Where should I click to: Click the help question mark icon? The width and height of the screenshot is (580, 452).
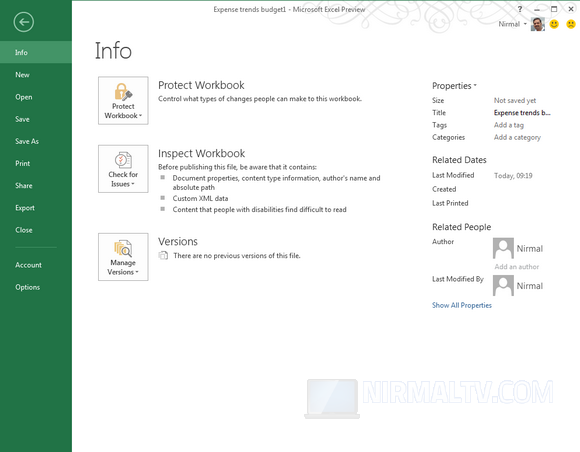520,9
